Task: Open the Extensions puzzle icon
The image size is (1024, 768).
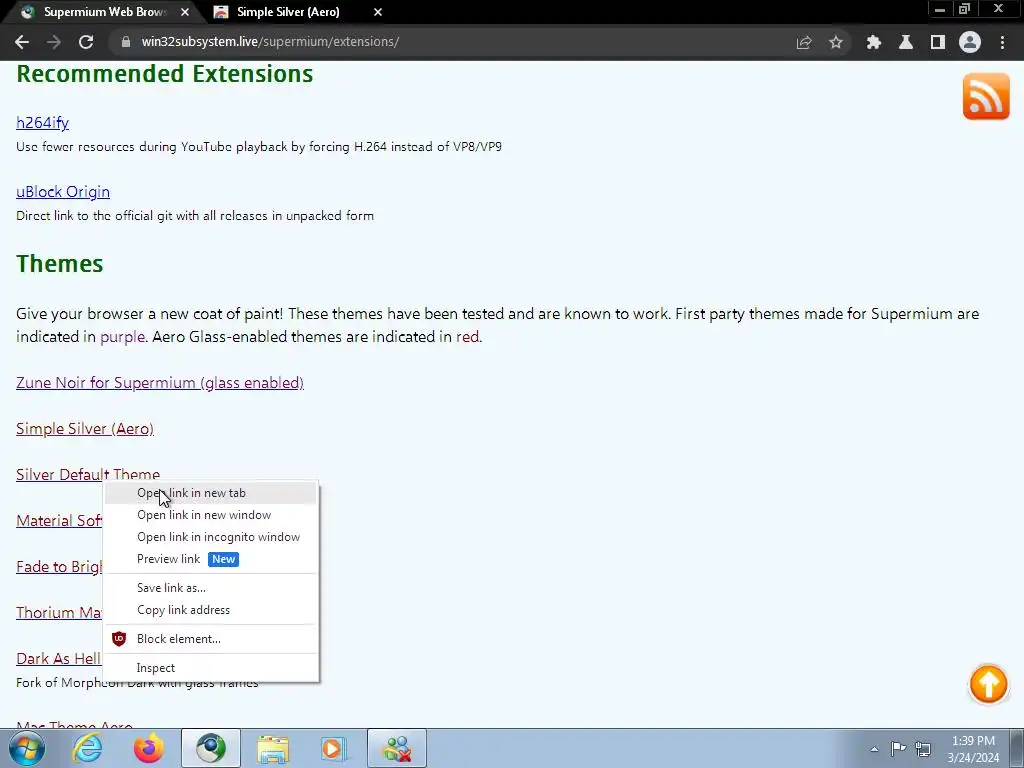Action: [x=874, y=42]
